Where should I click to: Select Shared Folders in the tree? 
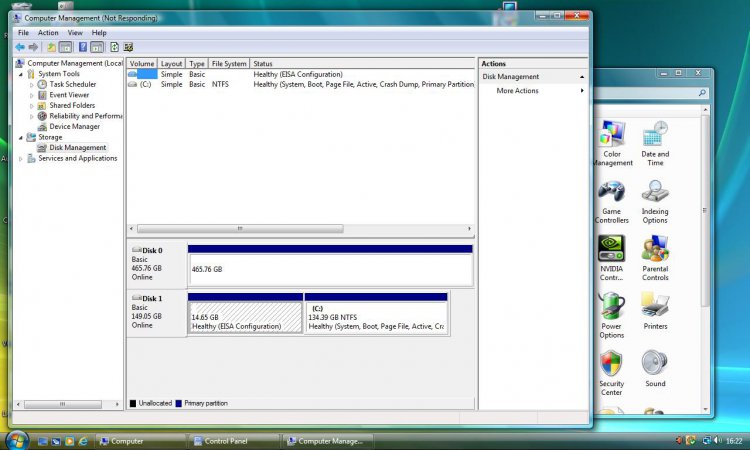pos(72,105)
